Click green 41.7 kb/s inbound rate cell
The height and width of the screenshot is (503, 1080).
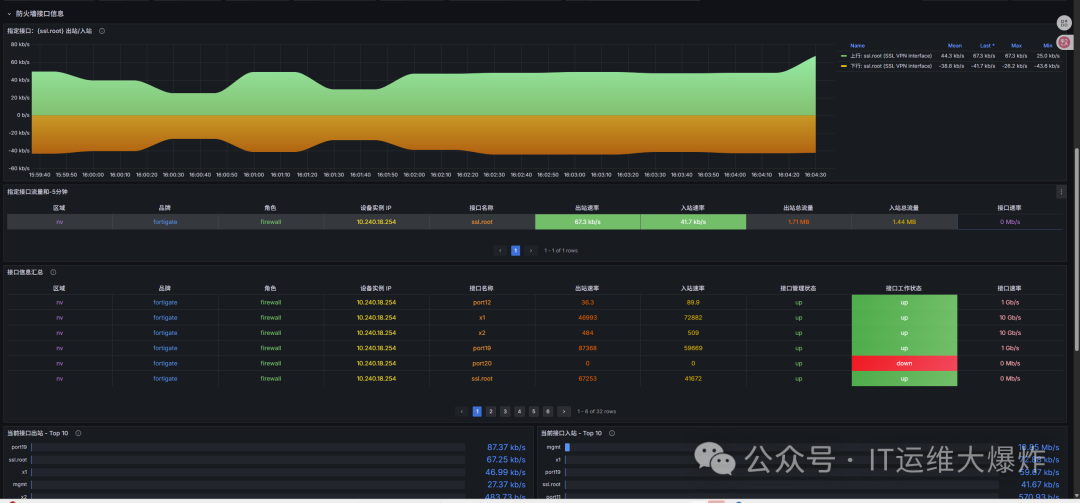693,222
